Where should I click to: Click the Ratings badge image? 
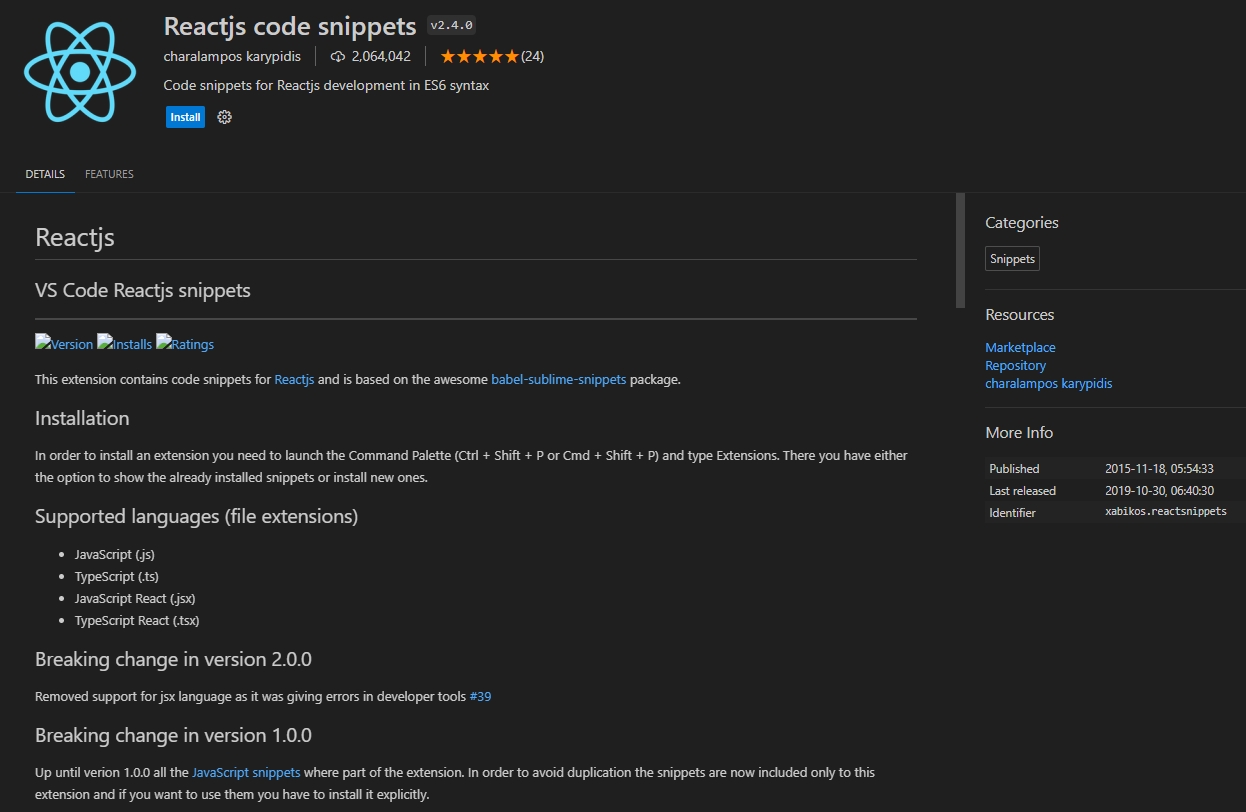tap(185, 344)
